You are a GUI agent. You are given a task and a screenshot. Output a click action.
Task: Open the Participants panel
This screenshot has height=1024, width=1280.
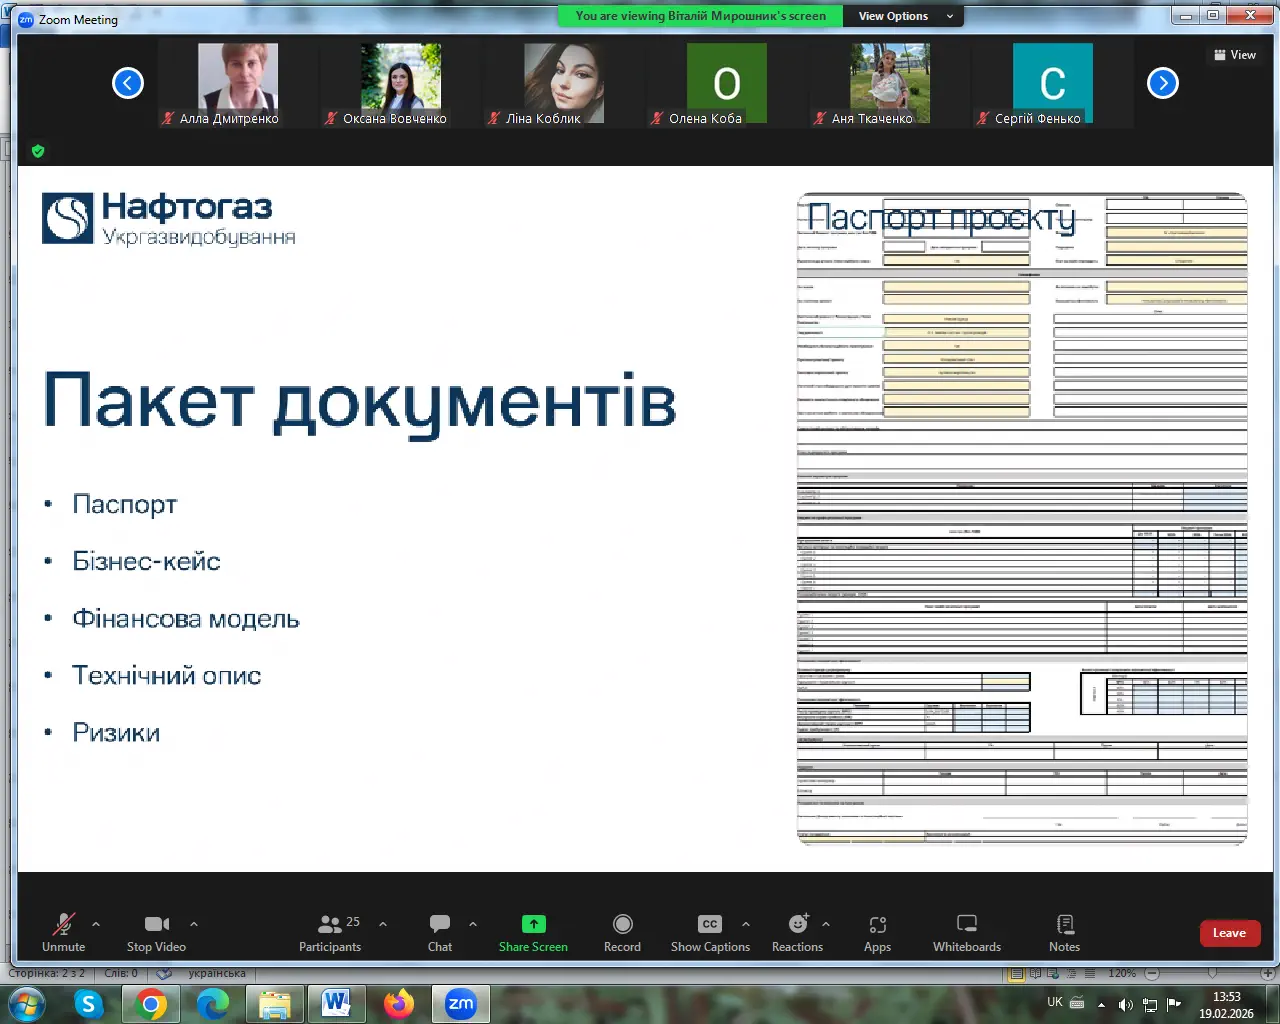tap(329, 932)
